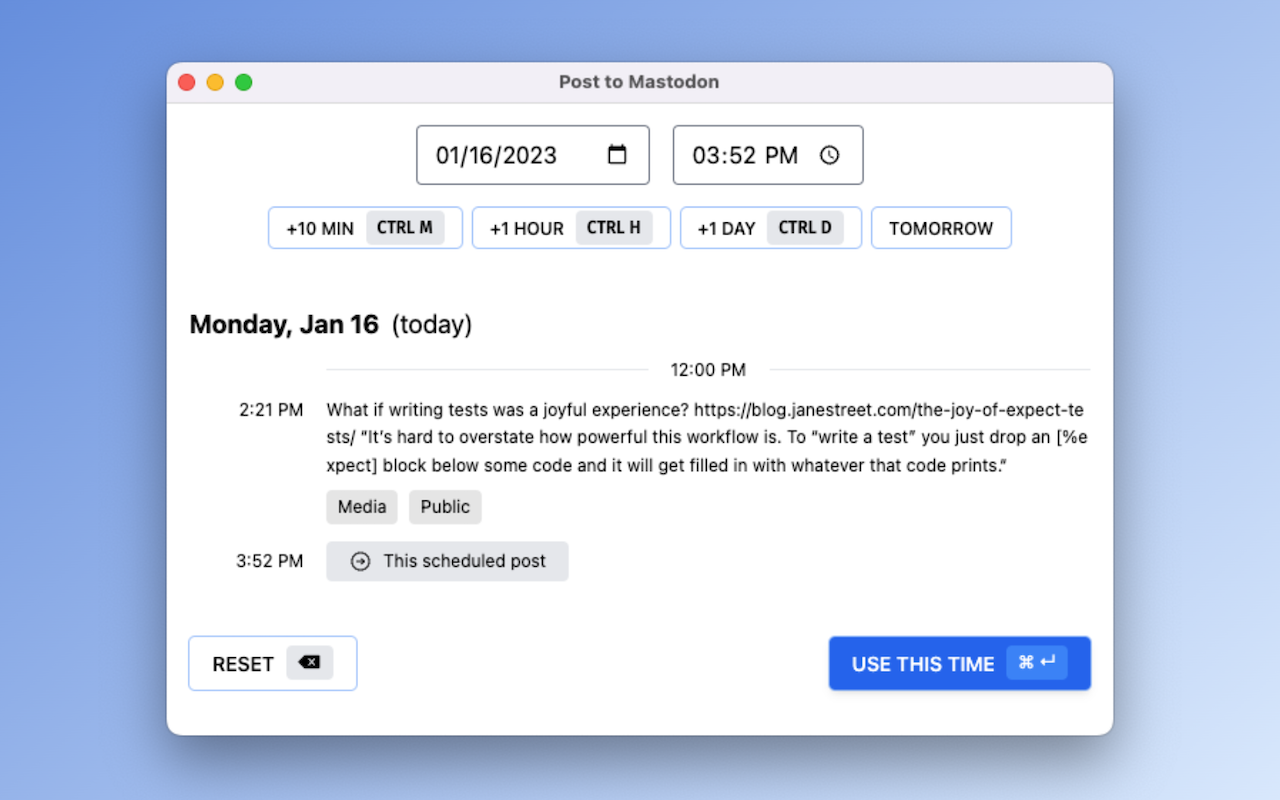The image size is (1280, 800).
Task: Set the time to TOMORROW
Action: point(941,228)
